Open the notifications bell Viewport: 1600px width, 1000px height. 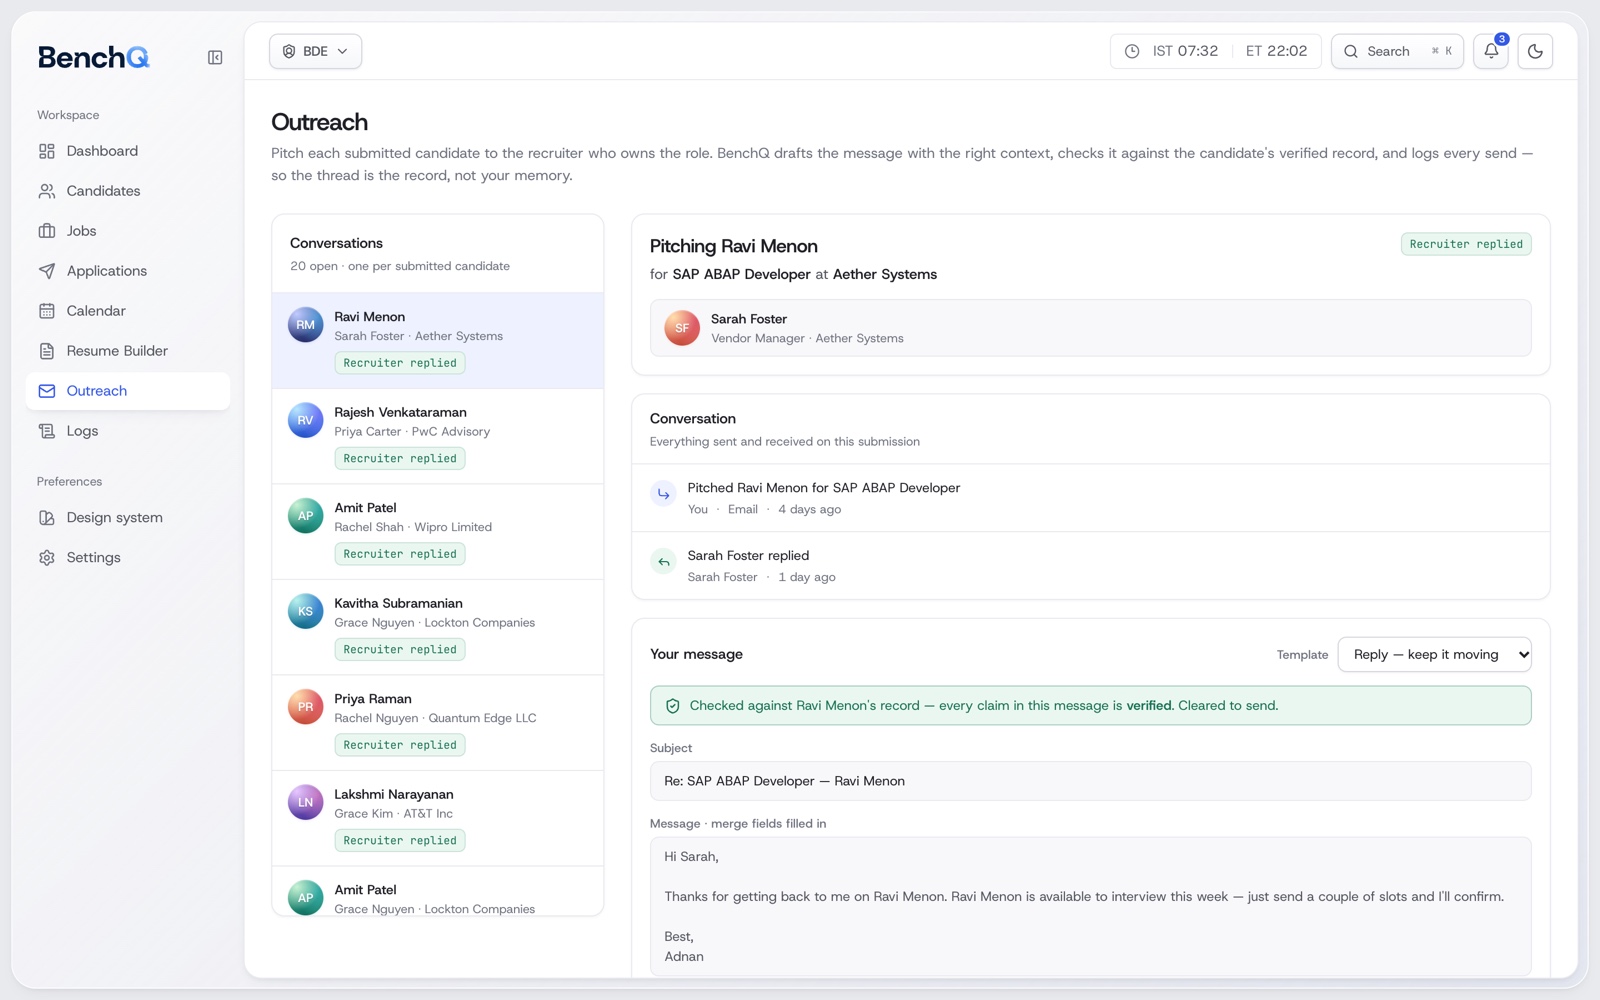click(x=1491, y=51)
